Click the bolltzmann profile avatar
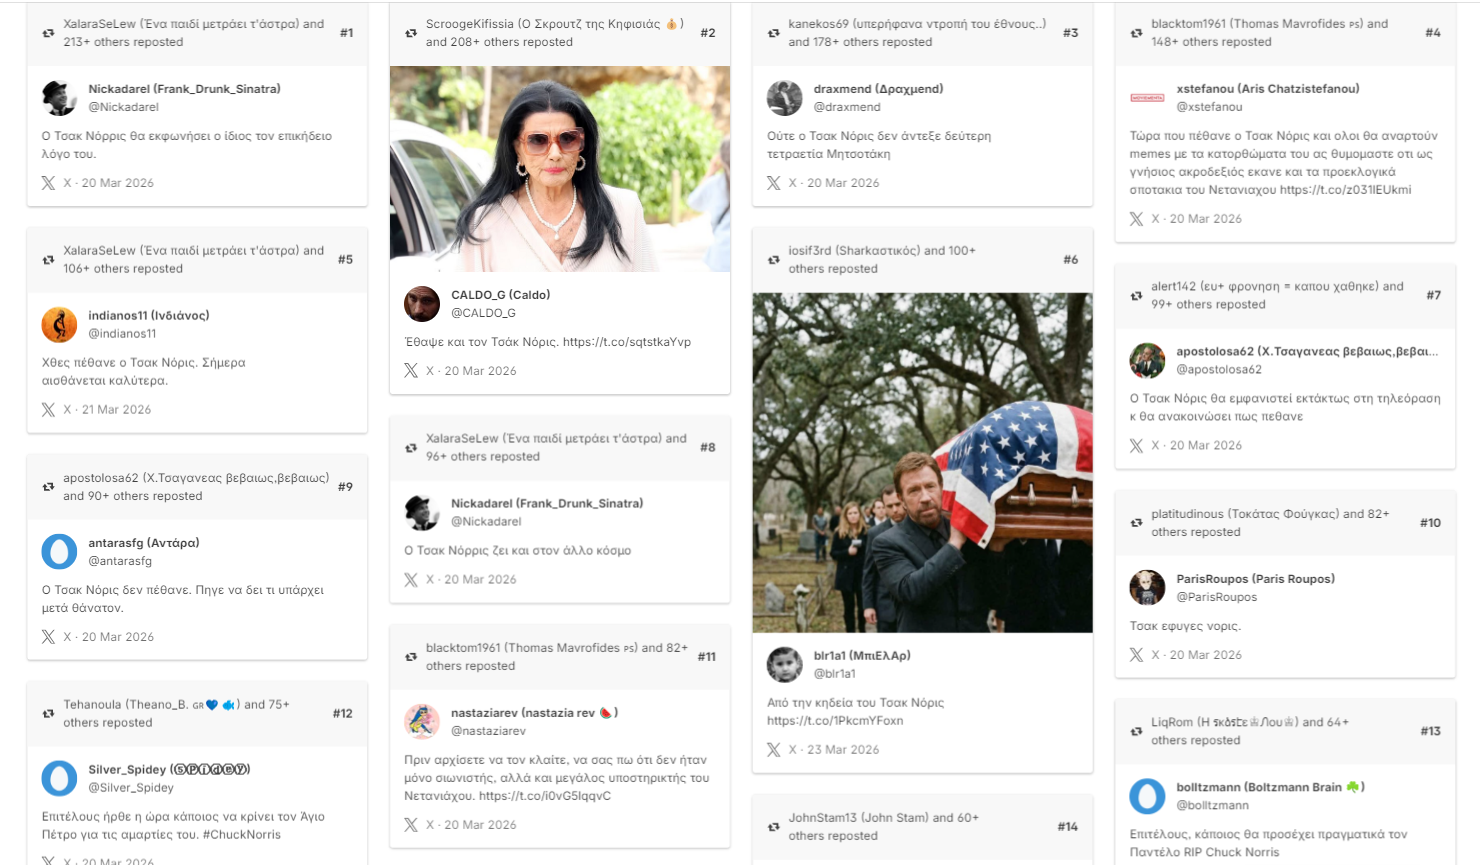1480x865 pixels. [1147, 796]
